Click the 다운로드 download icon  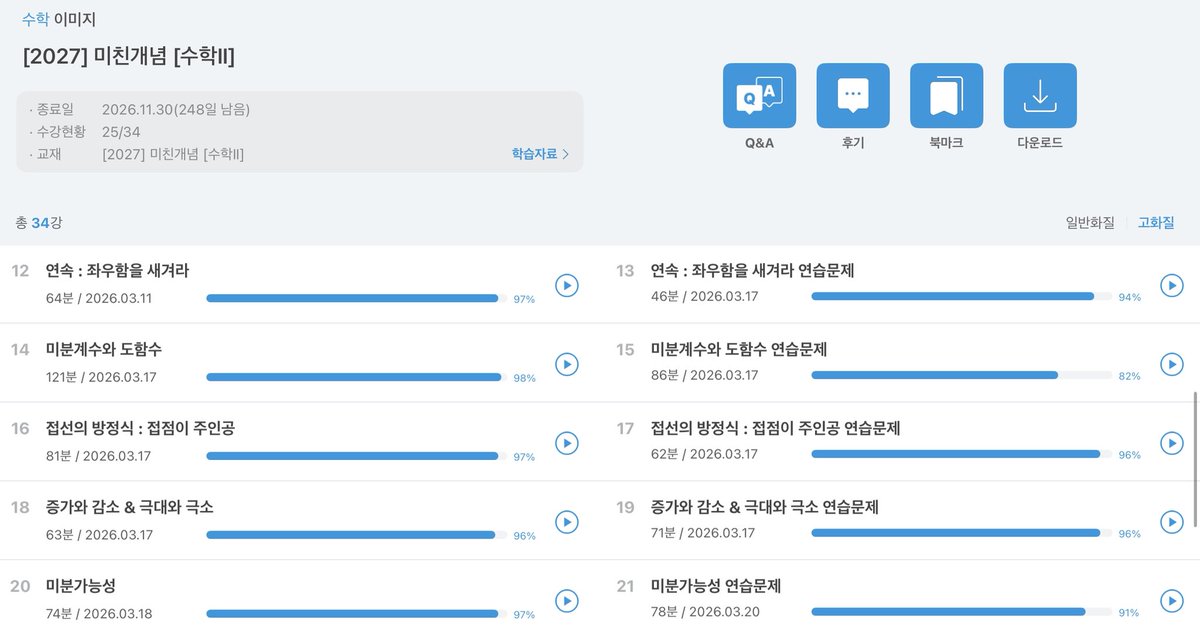(1040, 96)
